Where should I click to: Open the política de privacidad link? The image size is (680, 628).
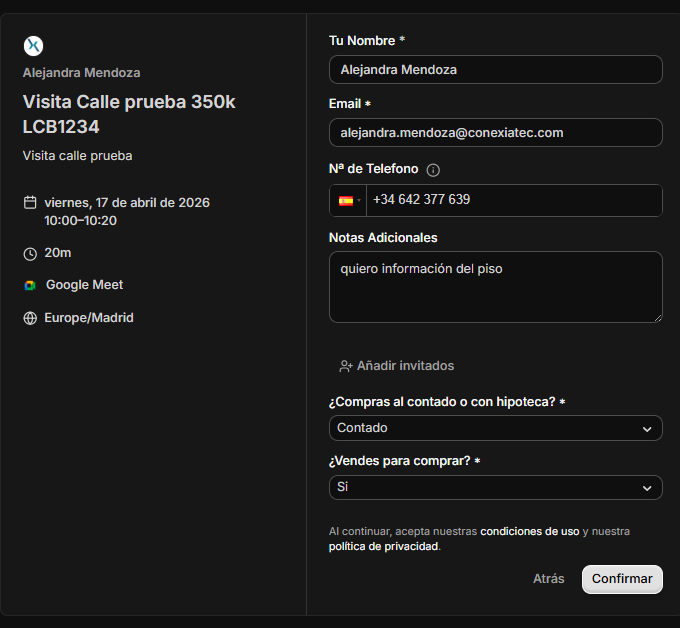383,547
